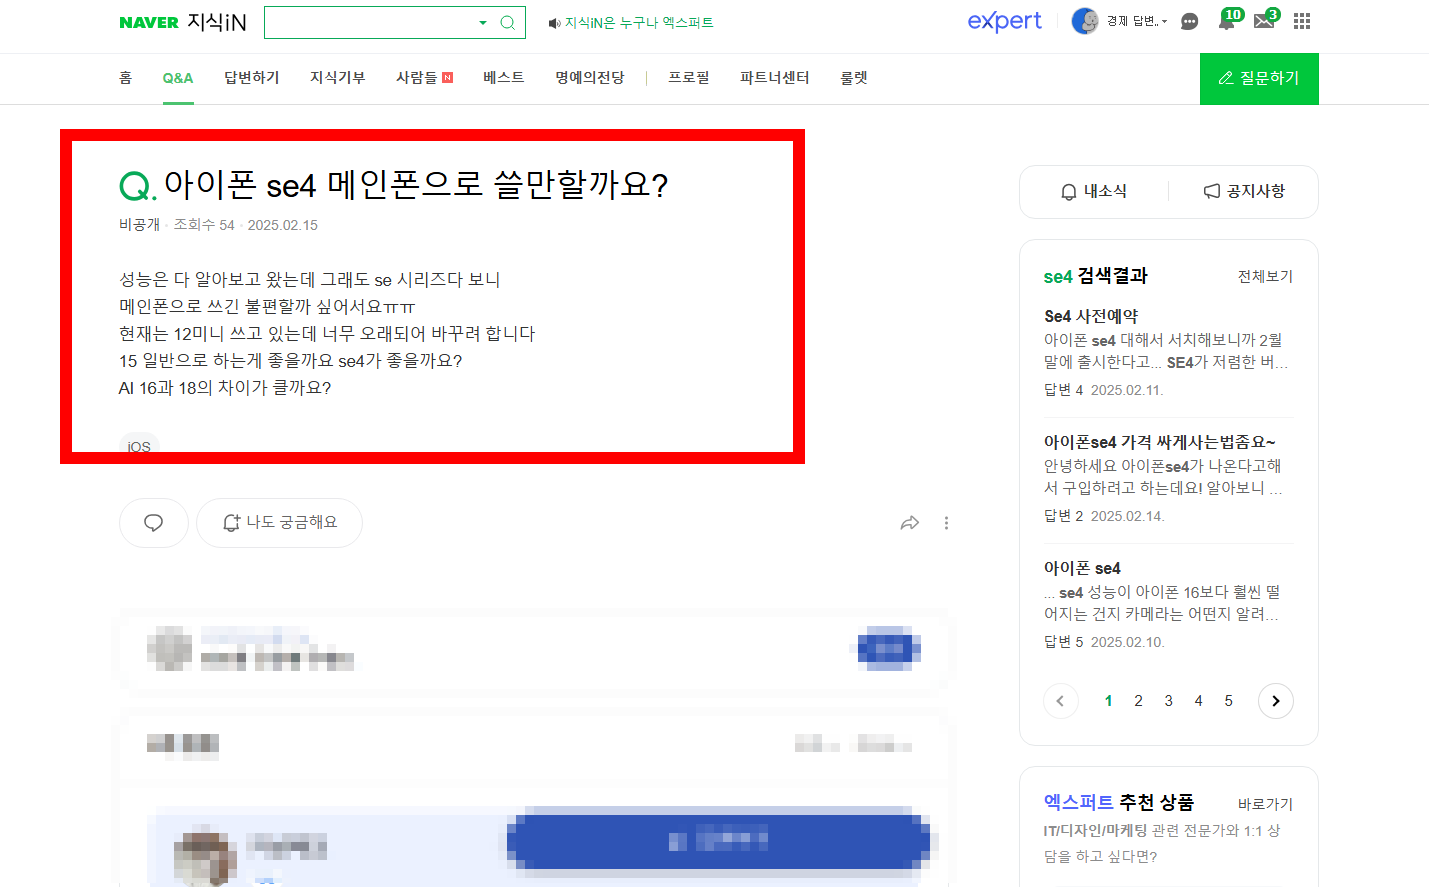Viewport: 1429px width, 887px height.
Task: Open the Naver apps grid menu
Action: (1302, 21)
